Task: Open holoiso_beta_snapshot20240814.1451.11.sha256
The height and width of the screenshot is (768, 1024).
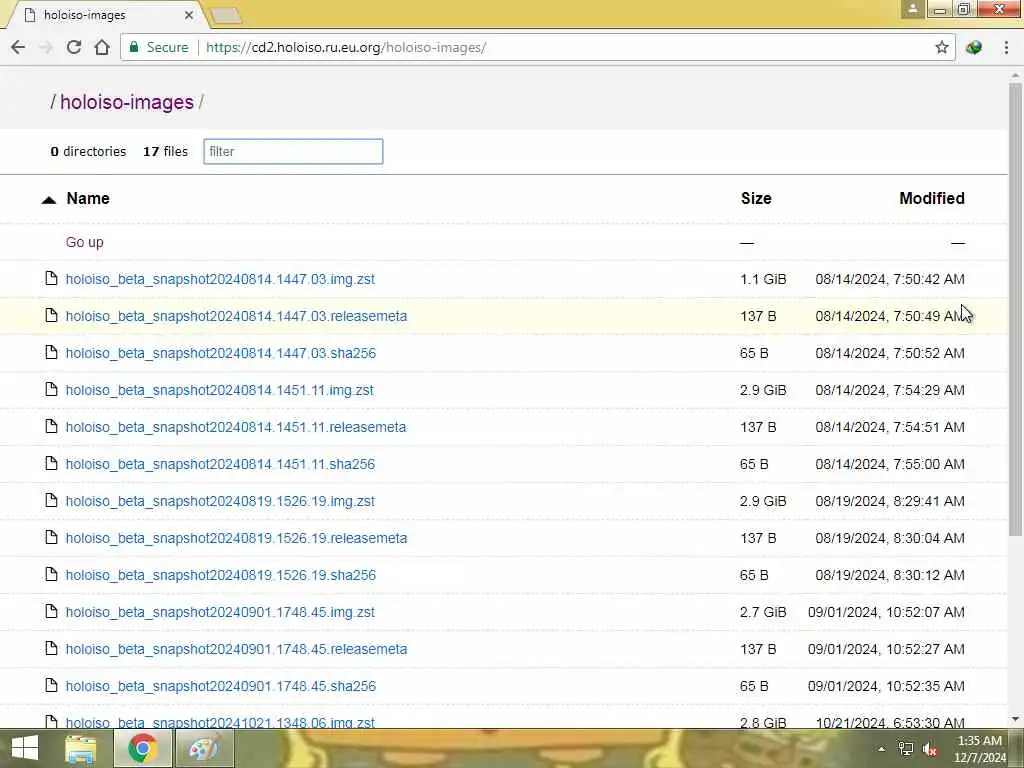Action: 220,464
